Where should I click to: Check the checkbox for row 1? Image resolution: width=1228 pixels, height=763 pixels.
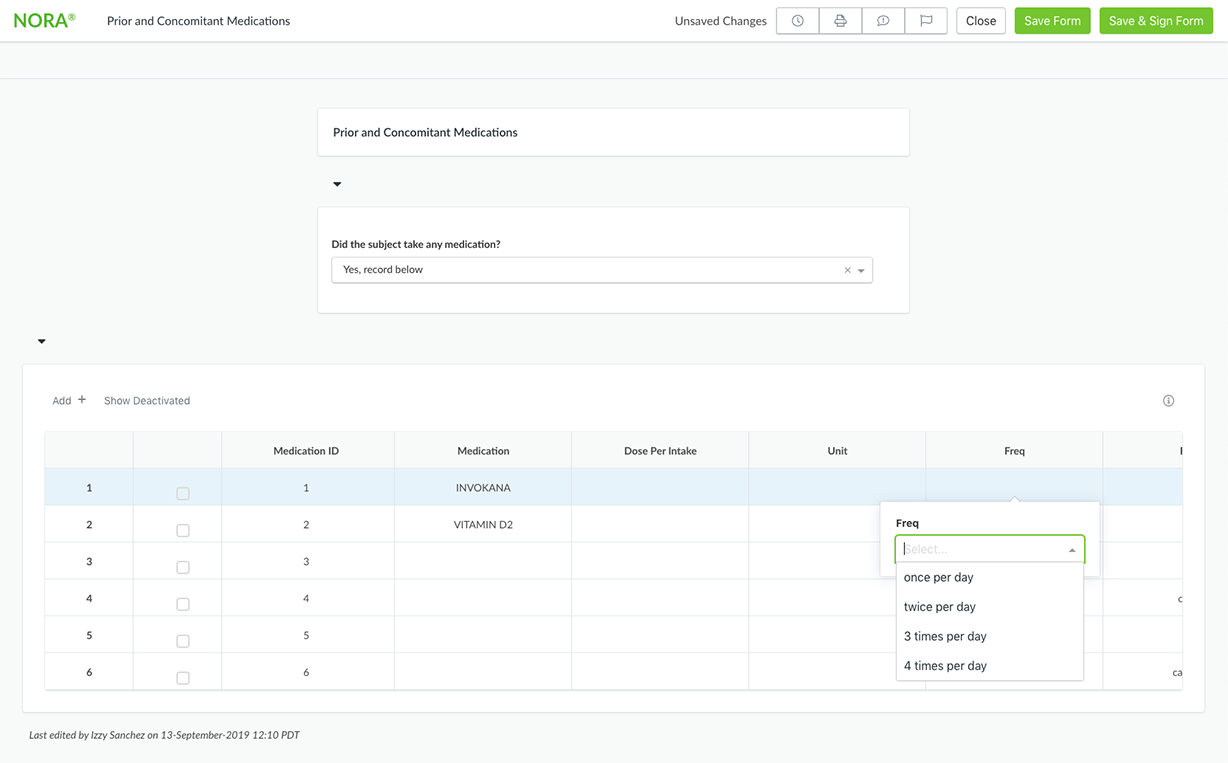(183, 493)
